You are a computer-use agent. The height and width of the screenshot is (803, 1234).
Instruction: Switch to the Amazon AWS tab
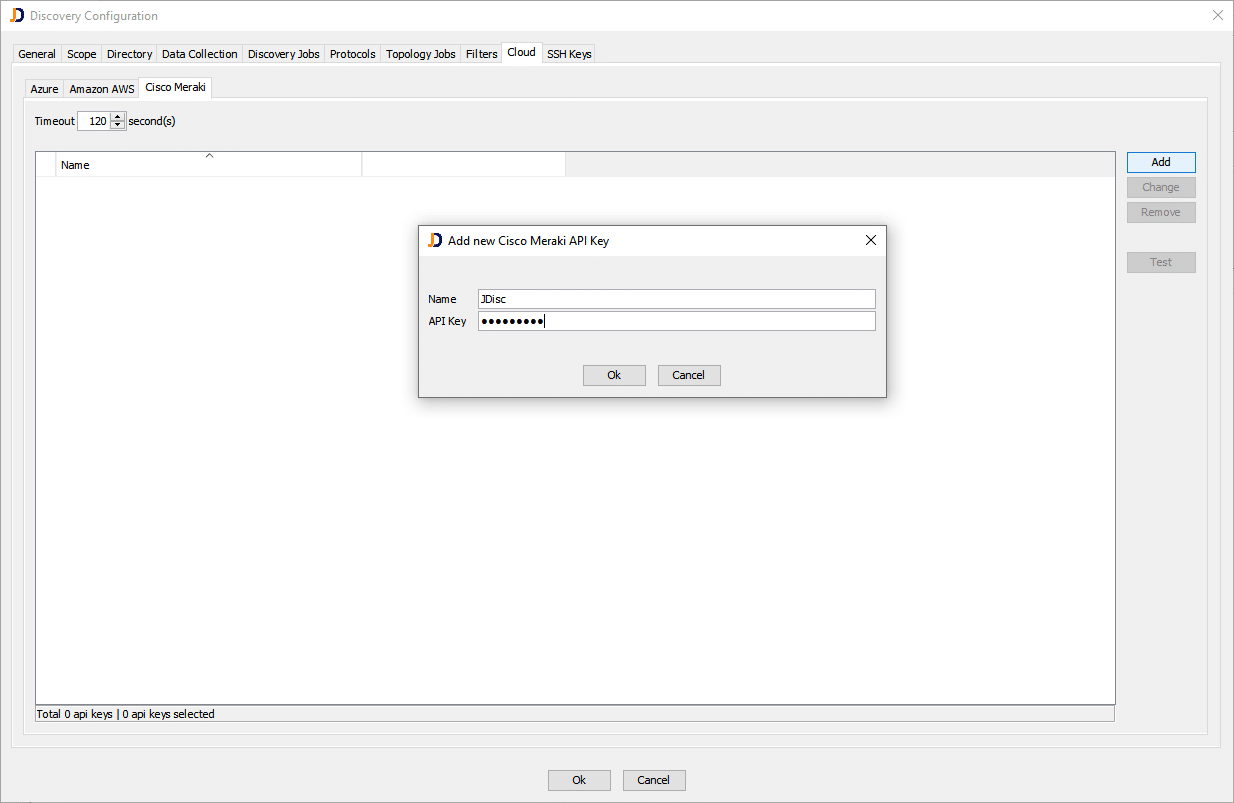tap(101, 88)
